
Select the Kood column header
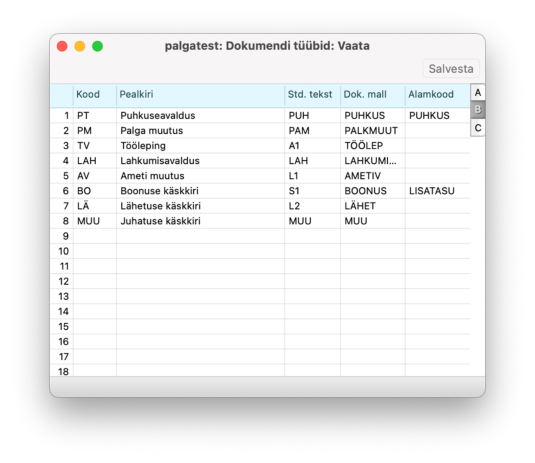point(95,95)
